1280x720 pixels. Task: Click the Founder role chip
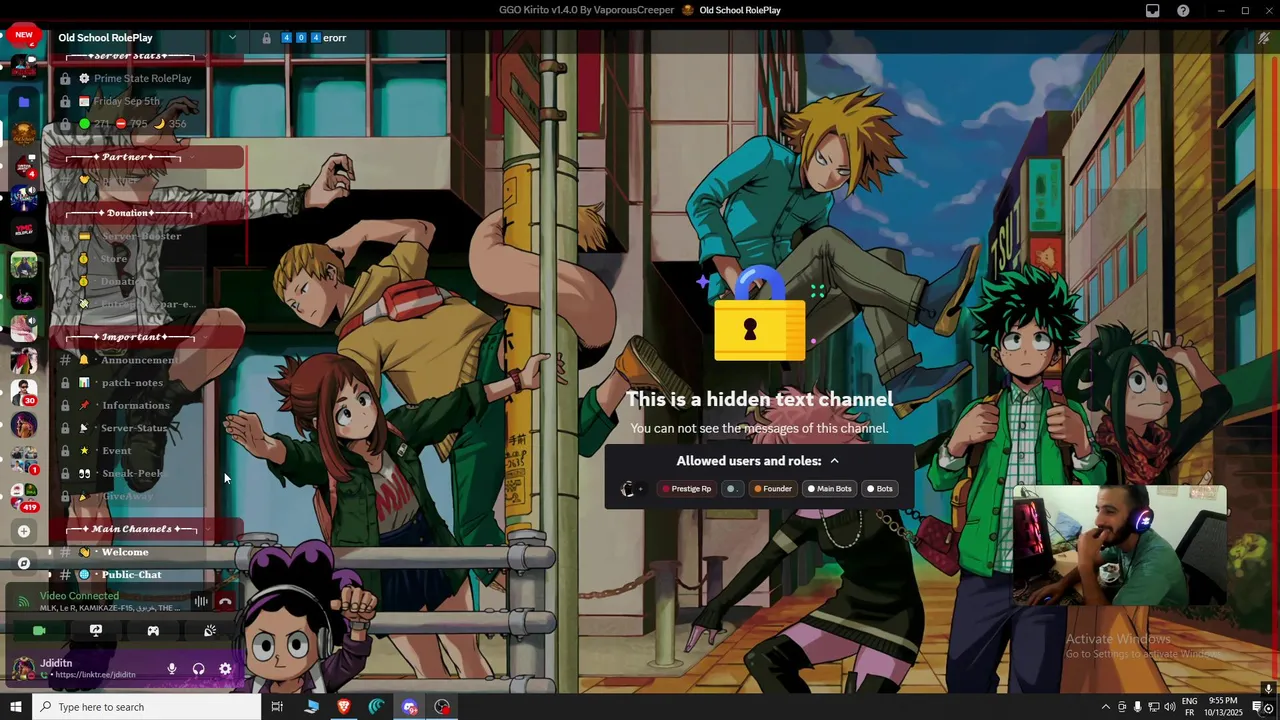[x=772, y=489]
